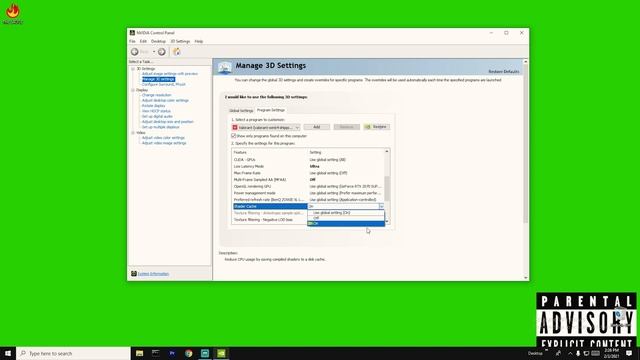Click the Forward arrow toolbar button
This screenshot has width=640, height=360.
(162, 52)
